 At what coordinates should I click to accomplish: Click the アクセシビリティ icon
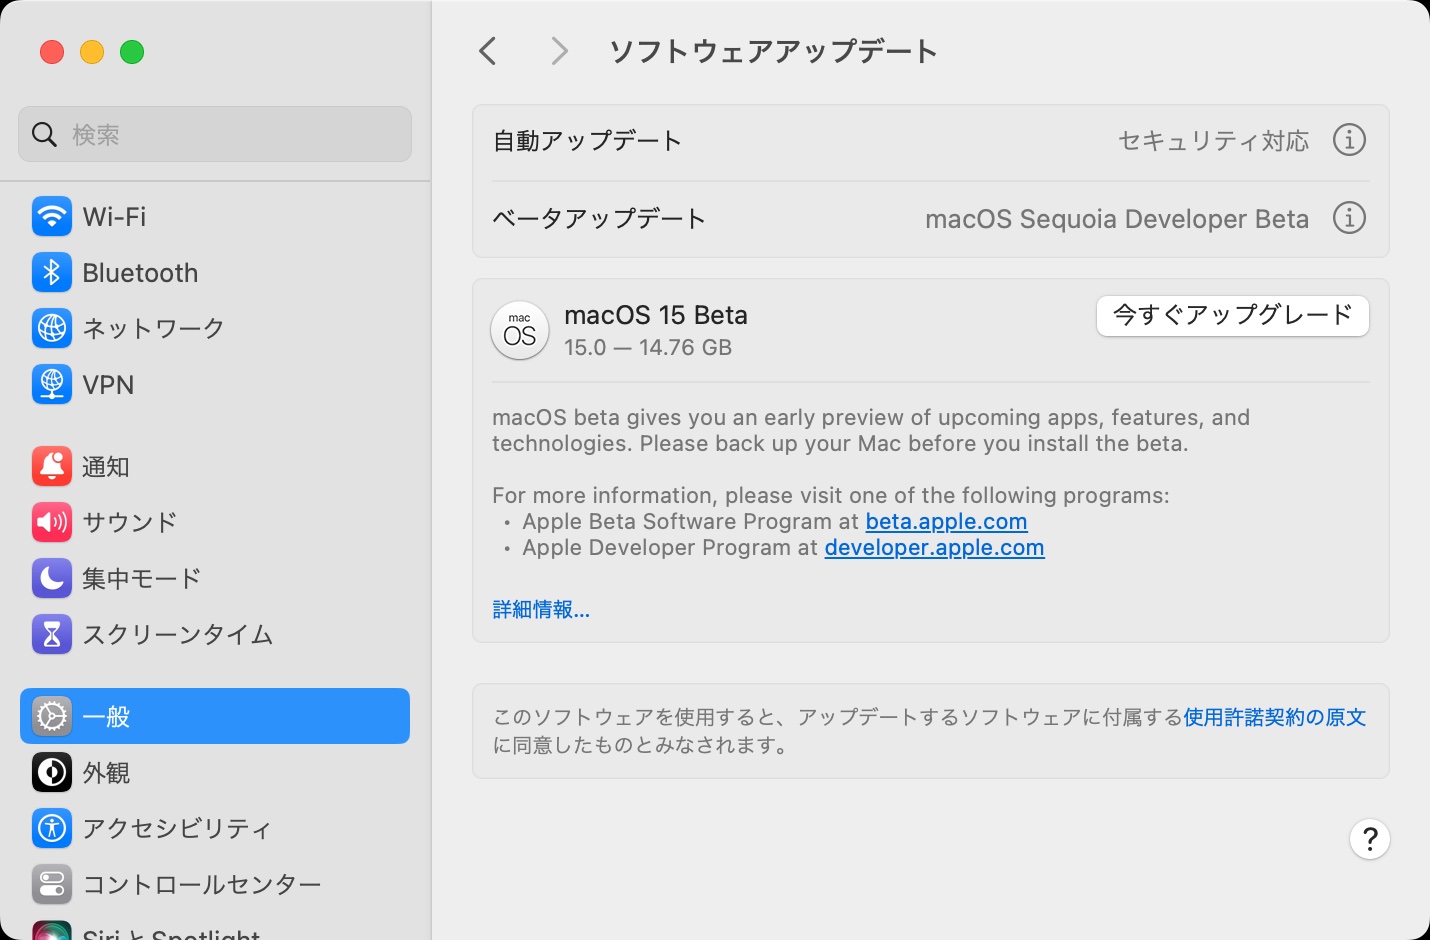[52, 828]
